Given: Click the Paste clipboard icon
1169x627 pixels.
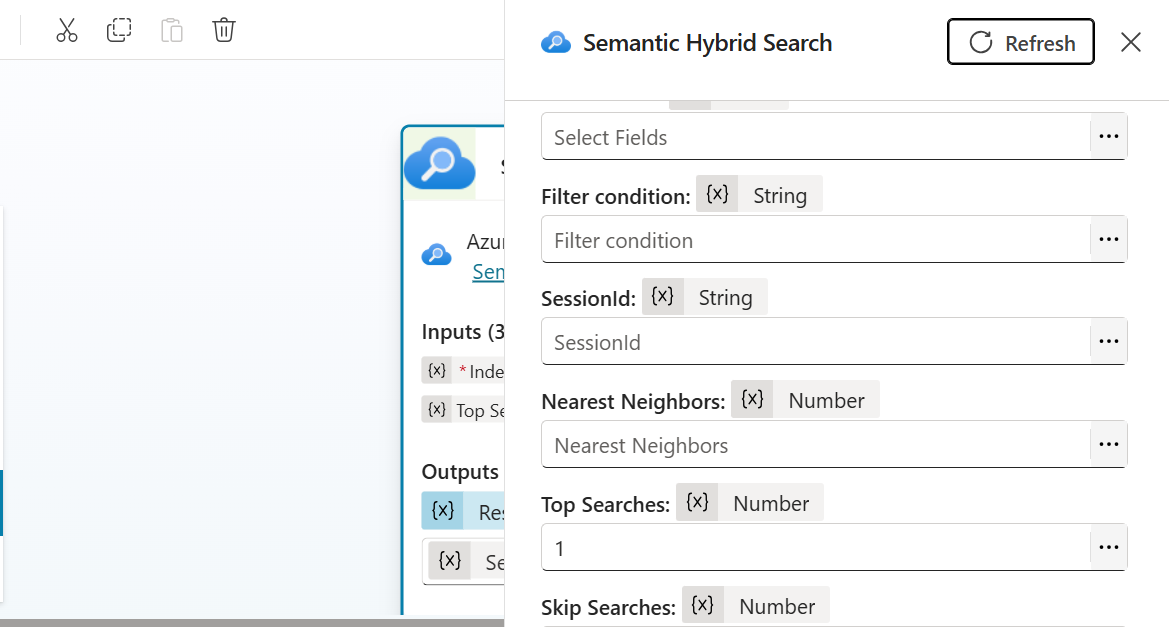Looking at the screenshot, I should 171,31.
